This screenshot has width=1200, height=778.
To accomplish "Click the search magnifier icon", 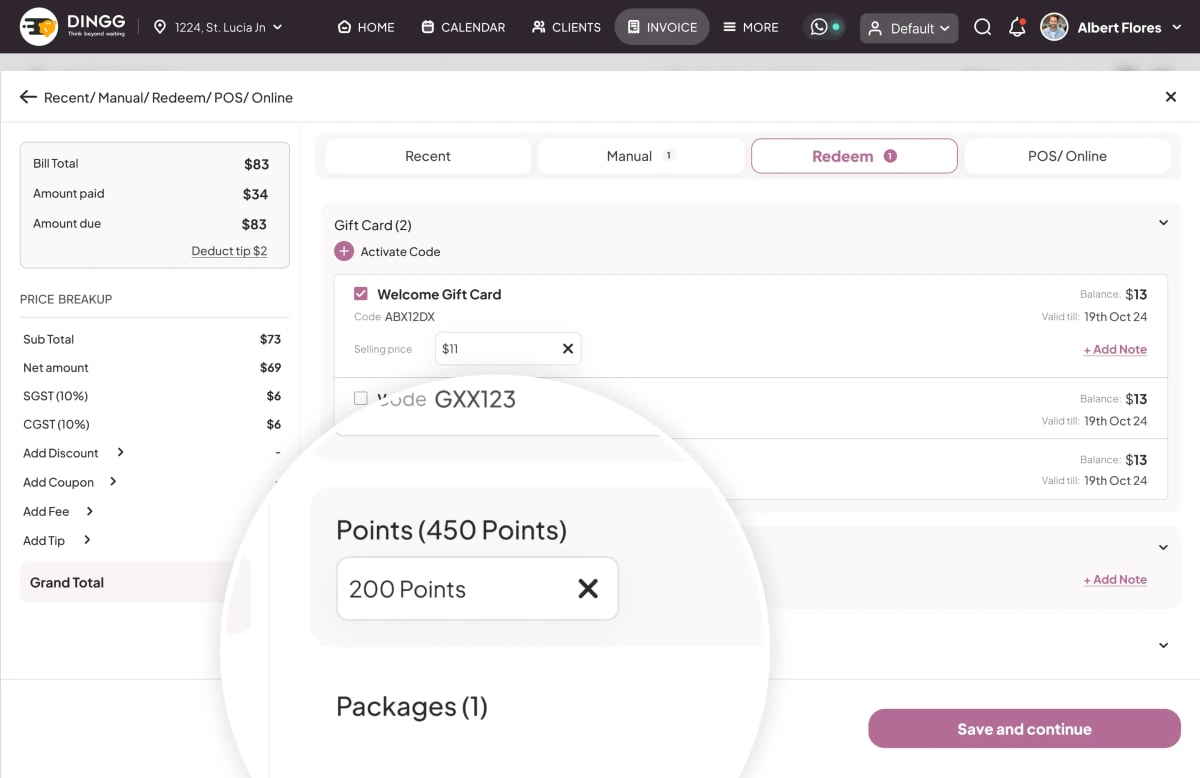I will (x=983, y=27).
